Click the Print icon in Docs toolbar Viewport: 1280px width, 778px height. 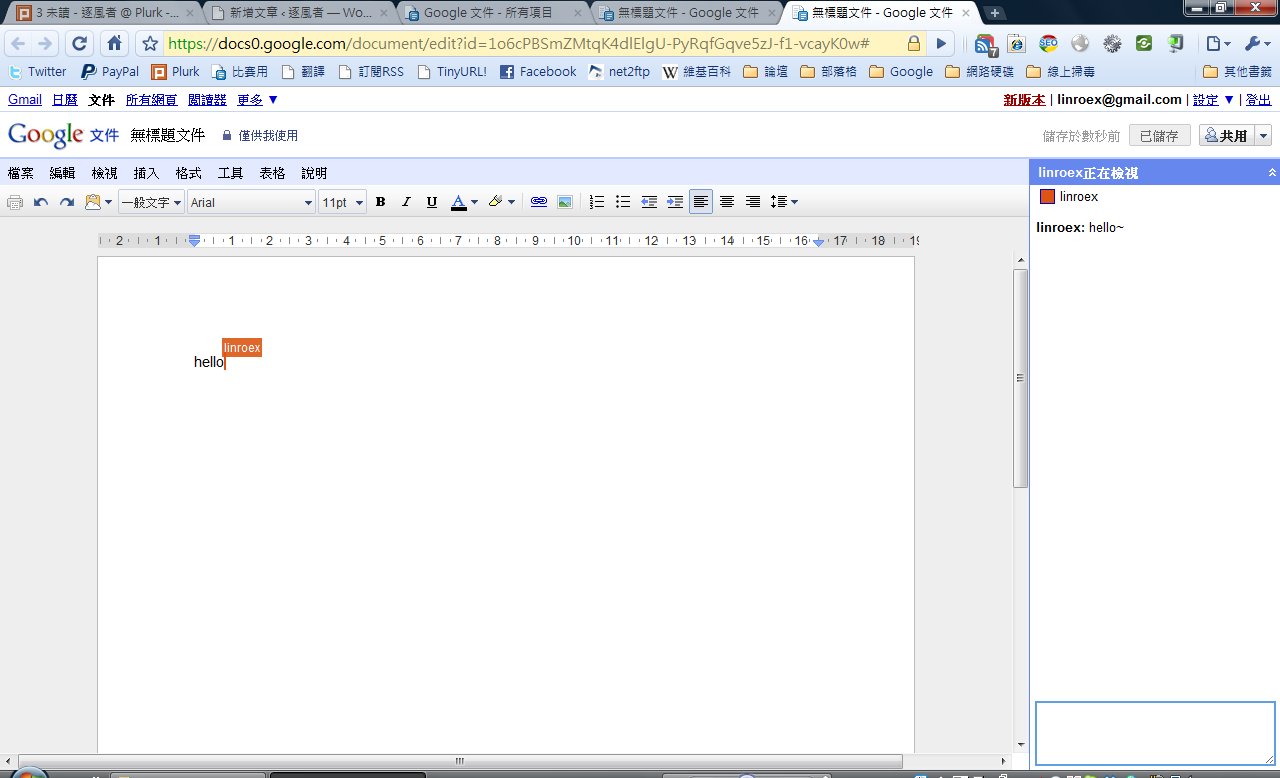click(x=15, y=202)
